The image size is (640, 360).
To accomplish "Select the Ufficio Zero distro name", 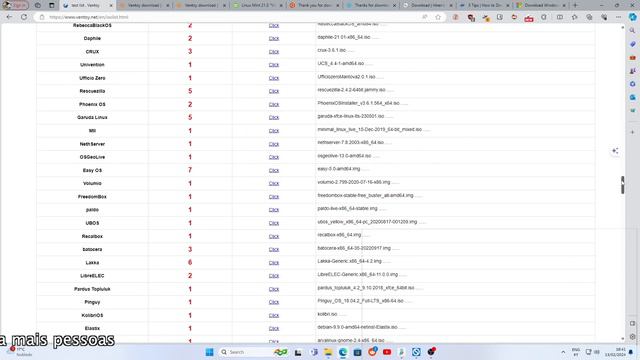I will 92,78.
